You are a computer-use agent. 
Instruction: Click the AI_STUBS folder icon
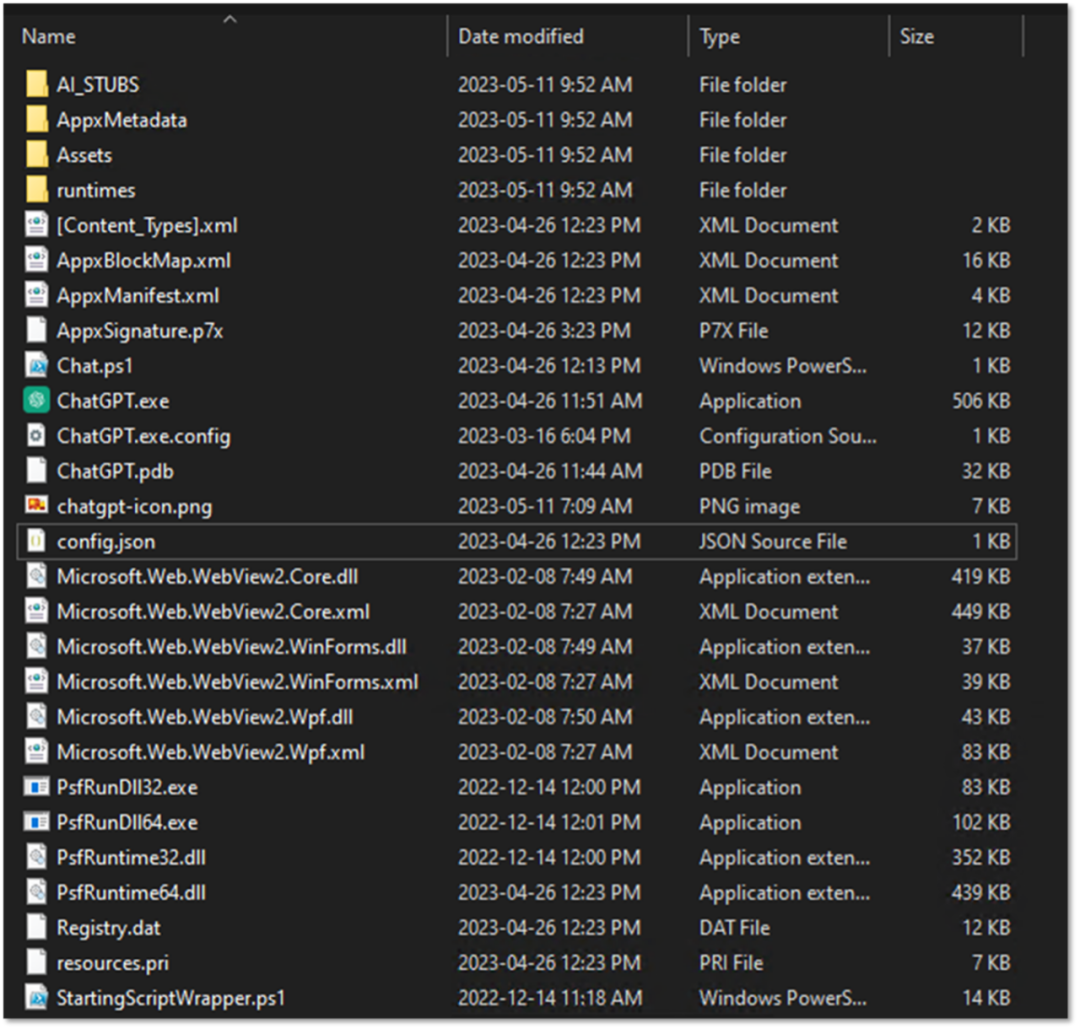click(37, 84)
